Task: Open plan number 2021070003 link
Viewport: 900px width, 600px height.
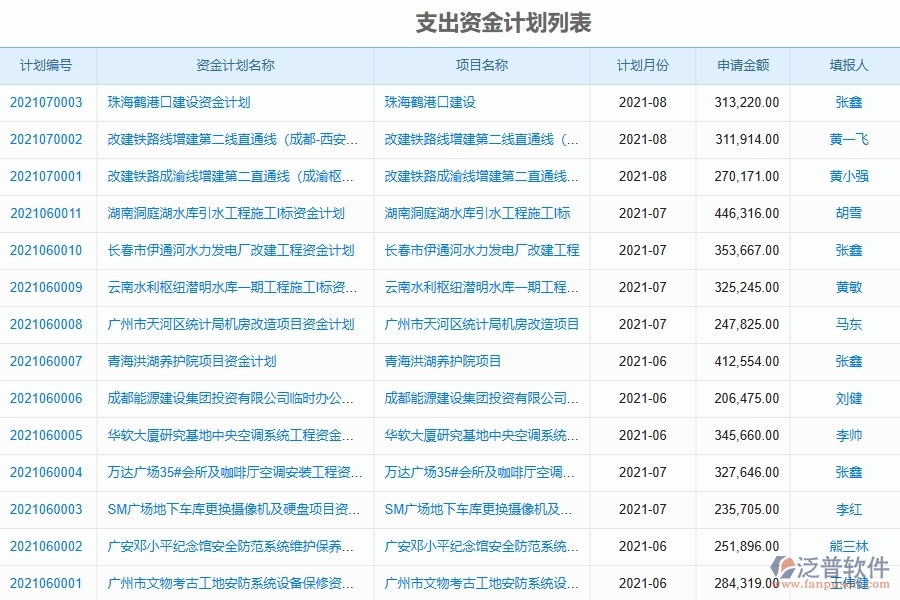Action: [x=48, y=102]
